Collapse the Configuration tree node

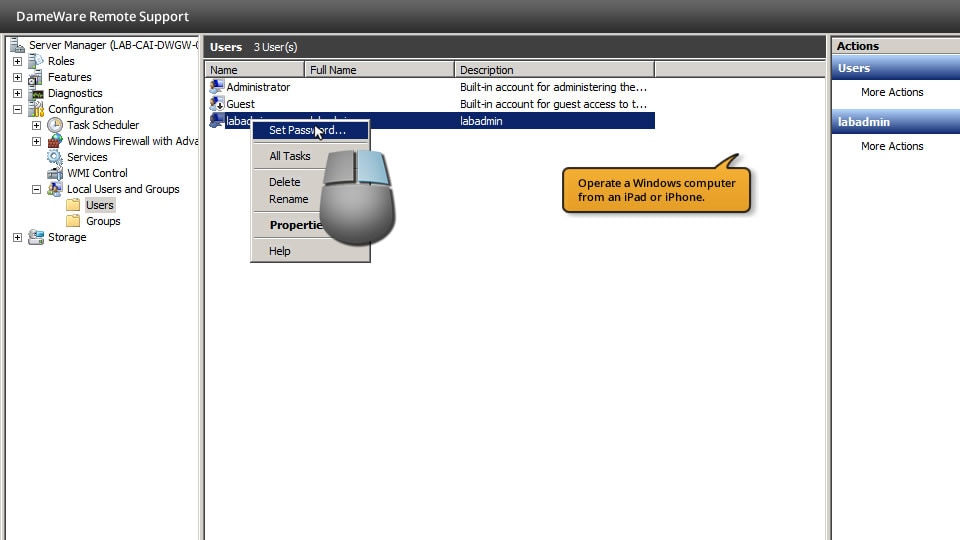pos(17,109)
